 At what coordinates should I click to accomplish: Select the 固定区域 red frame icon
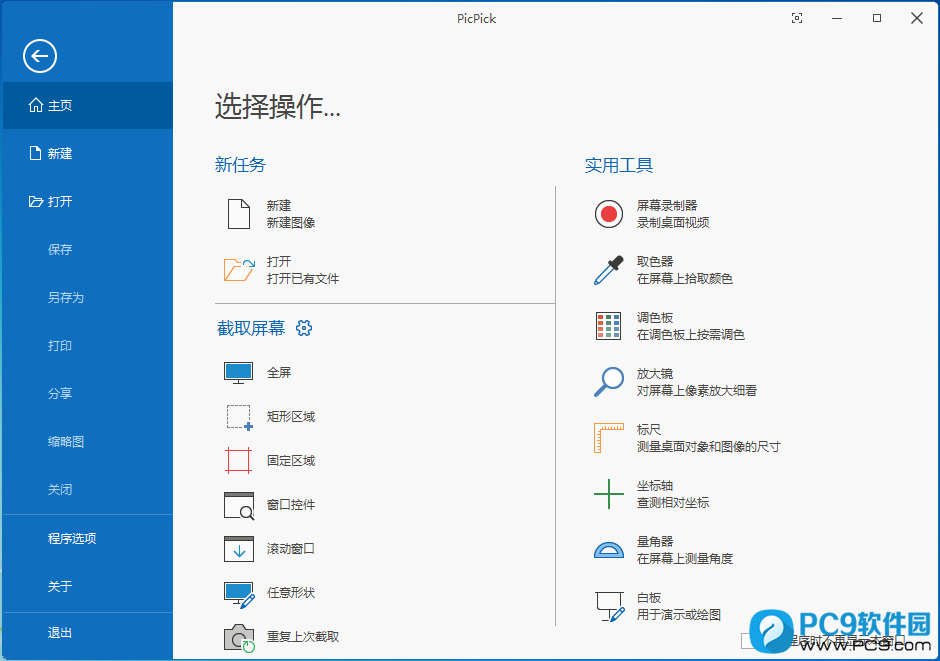tap(239, 460)
